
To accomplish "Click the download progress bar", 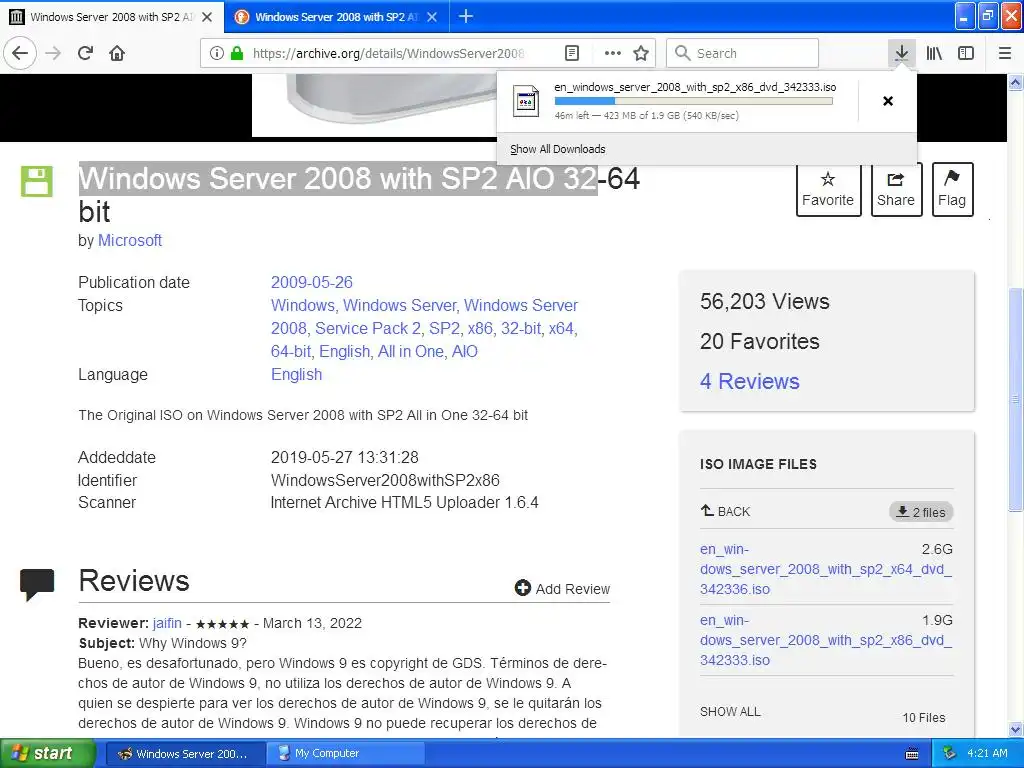I will click(694, 101).
